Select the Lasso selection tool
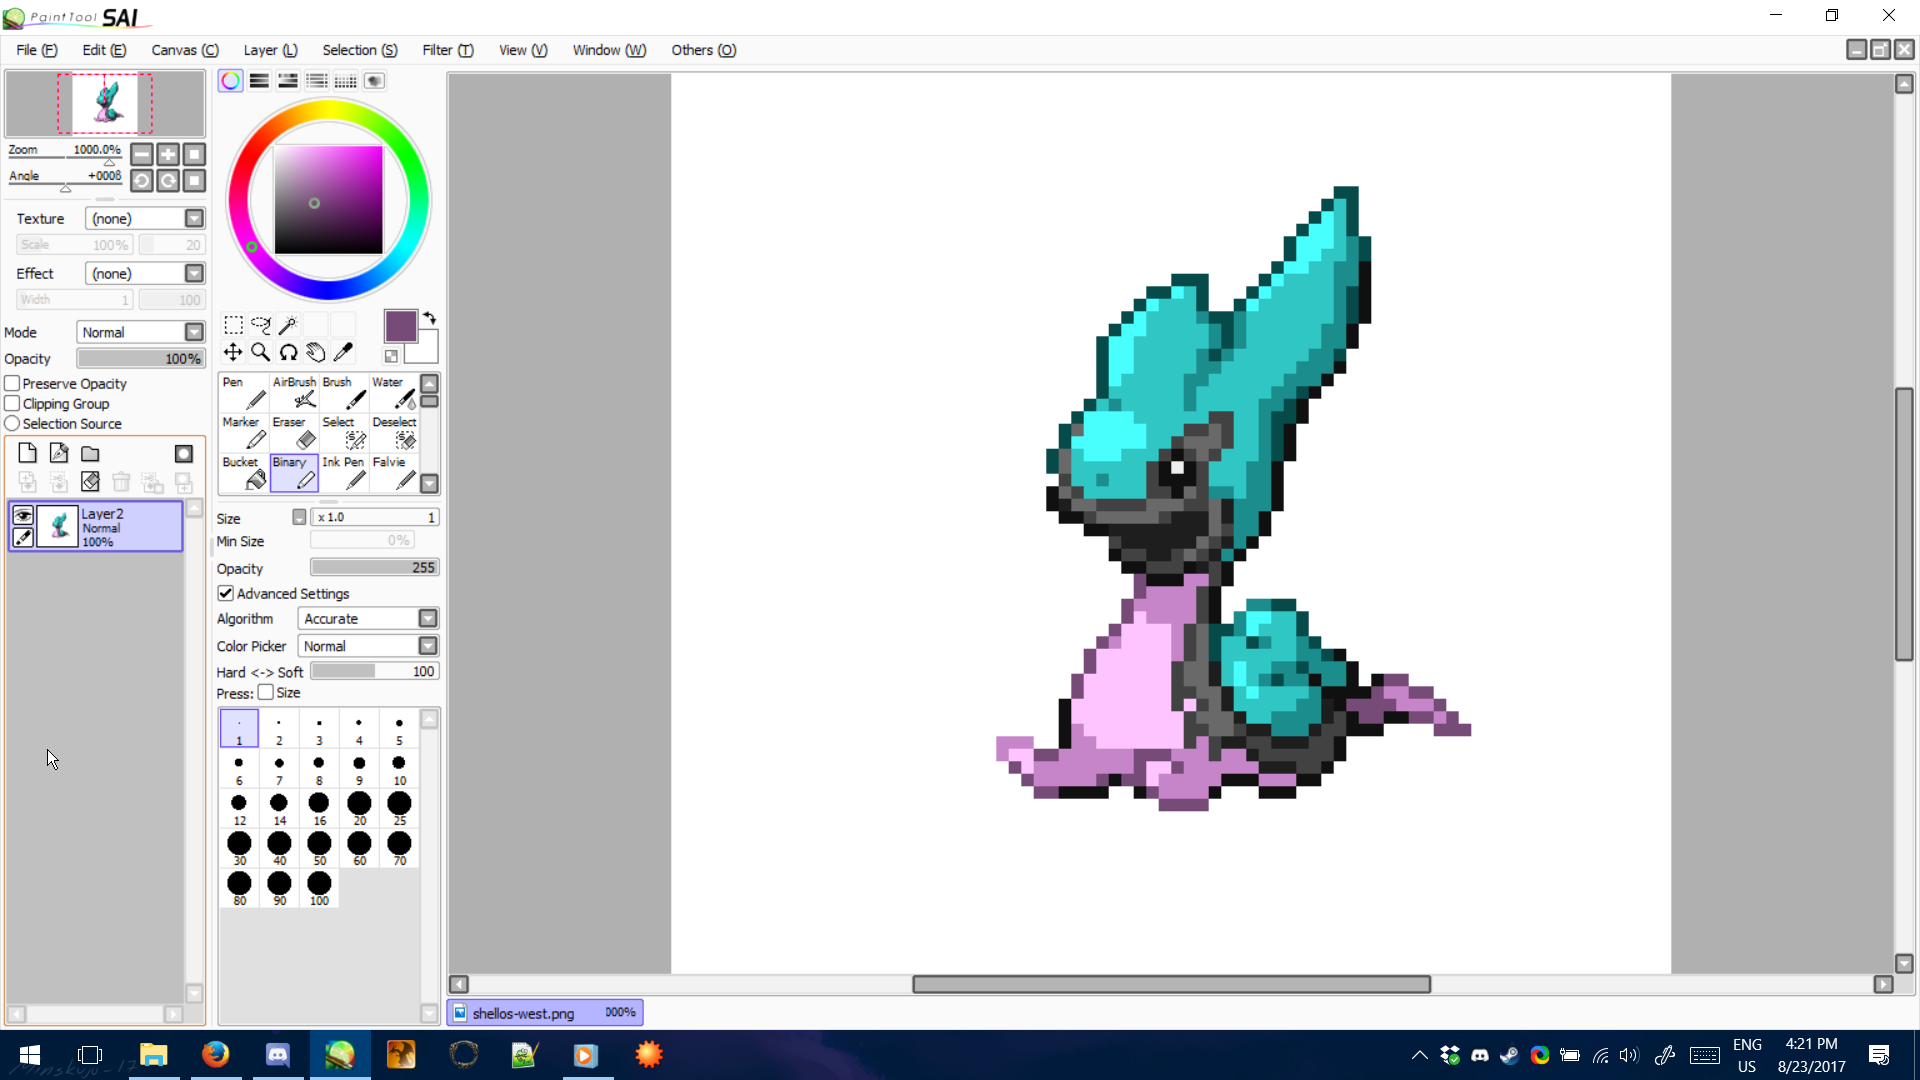1920x1080 pixels. (x=260, y=325)
